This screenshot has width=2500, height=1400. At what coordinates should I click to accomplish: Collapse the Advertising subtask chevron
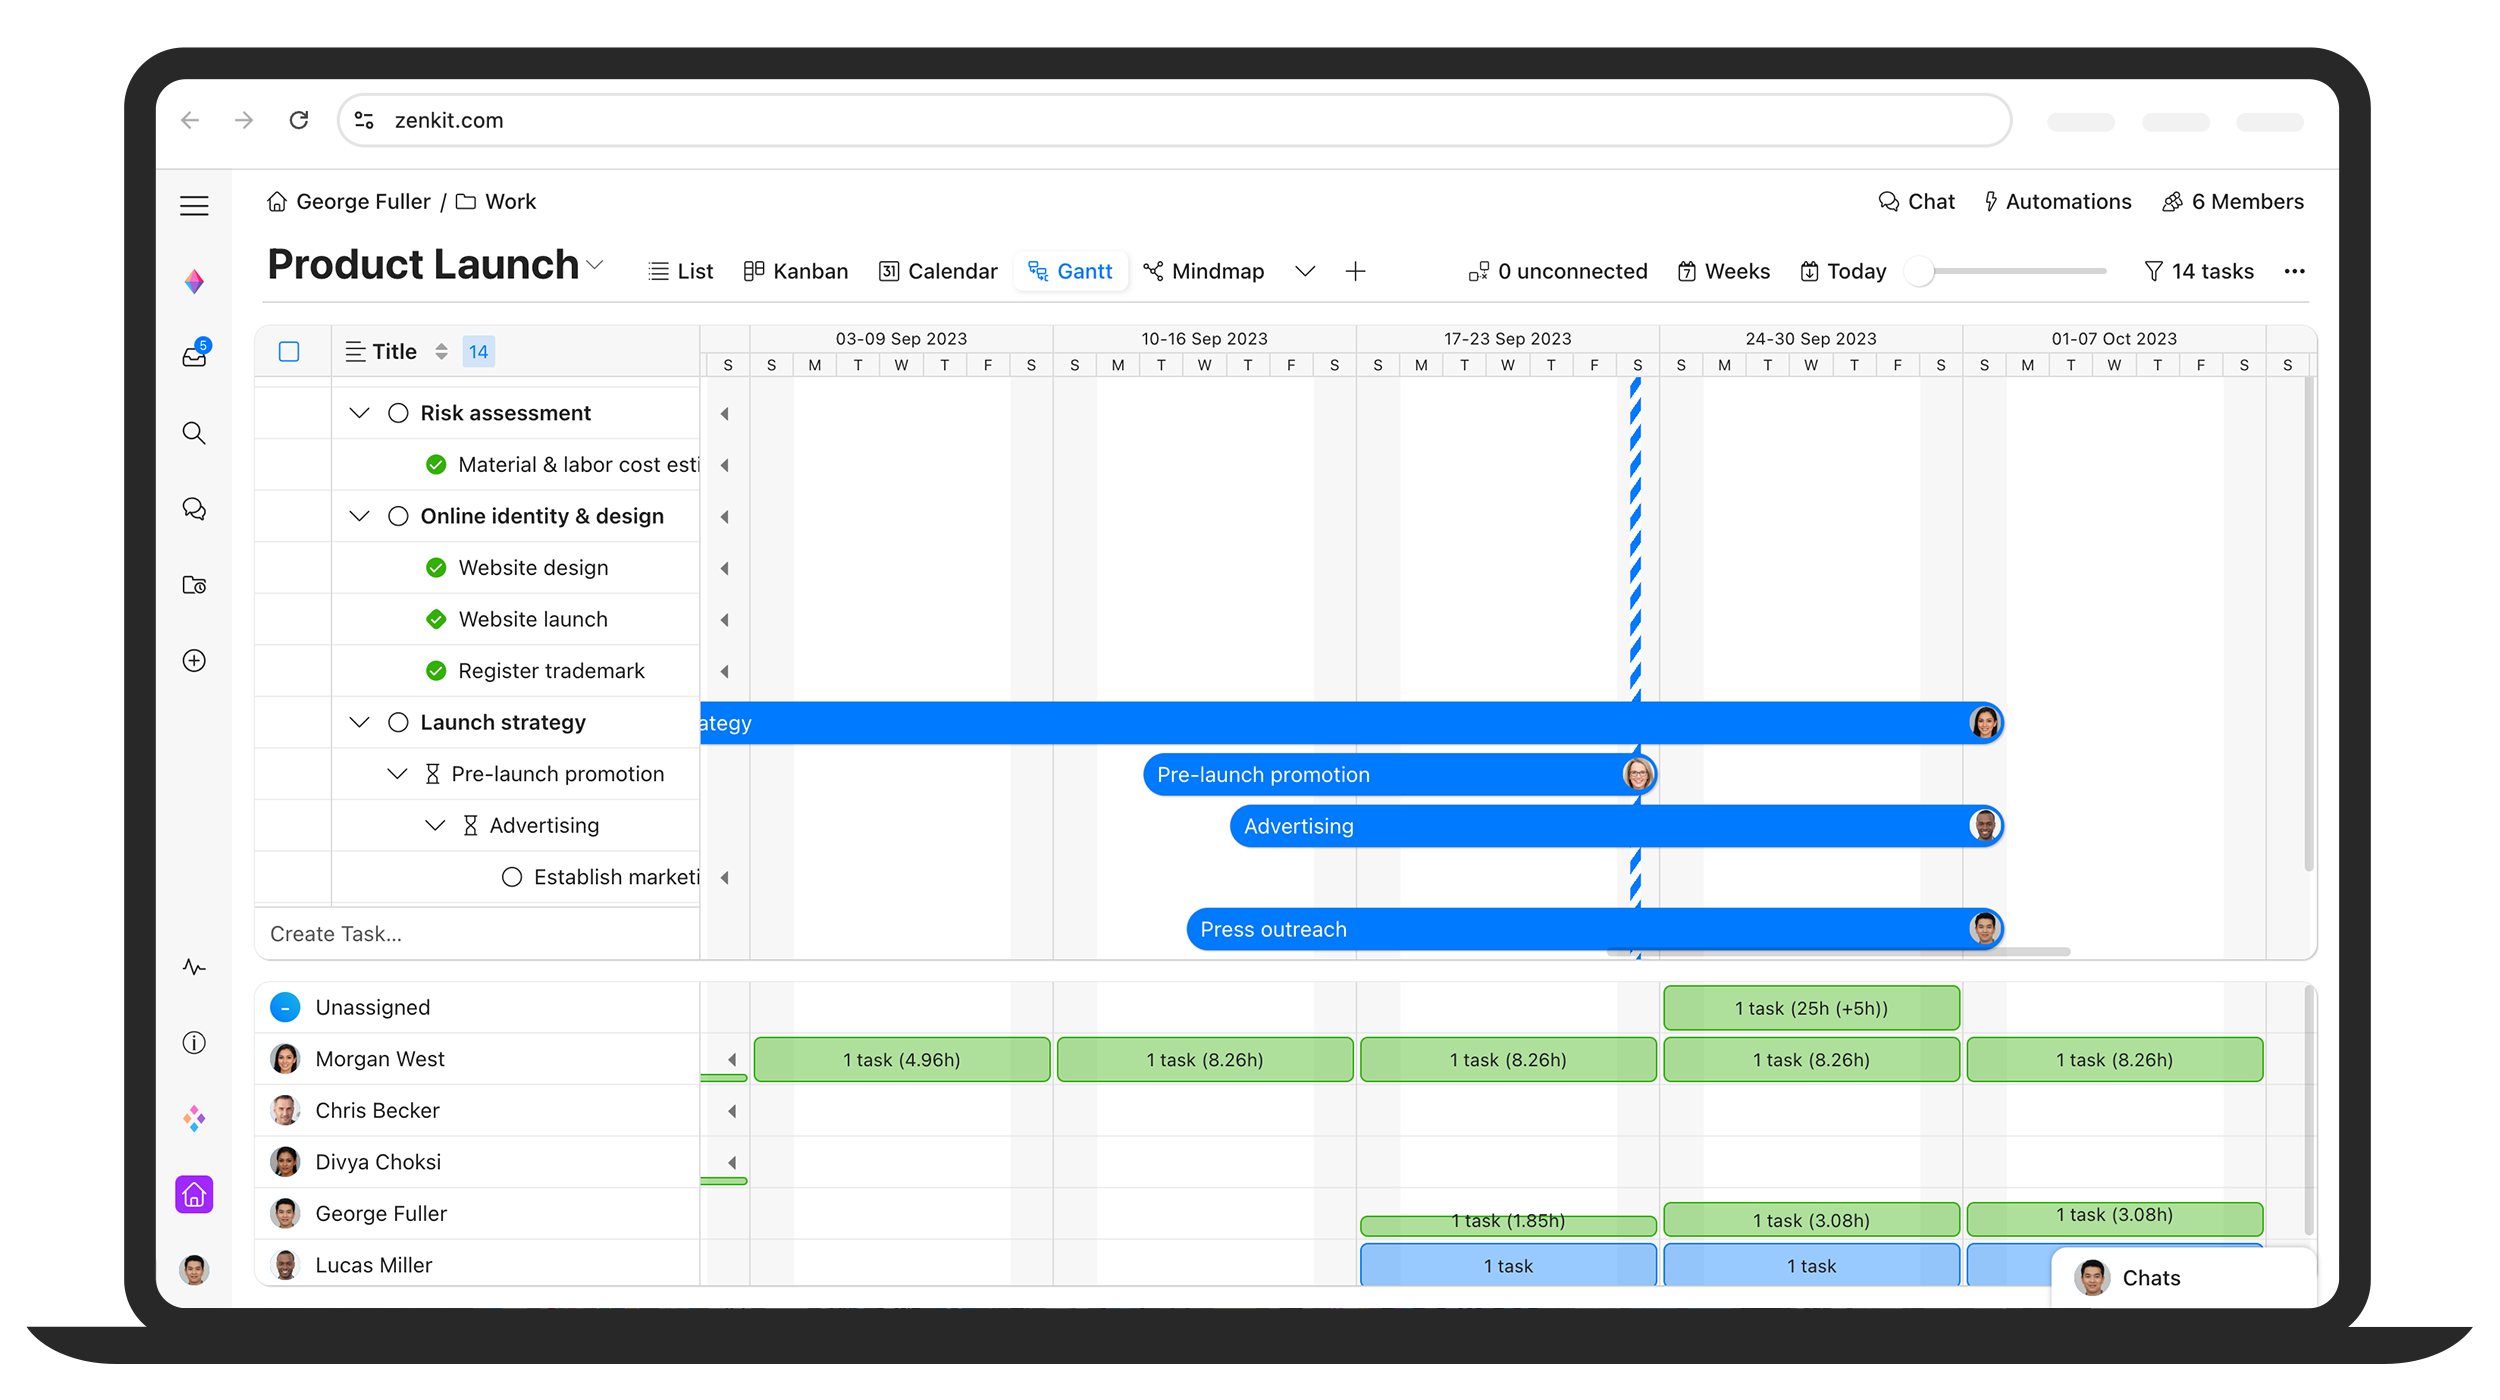point(434,825)
